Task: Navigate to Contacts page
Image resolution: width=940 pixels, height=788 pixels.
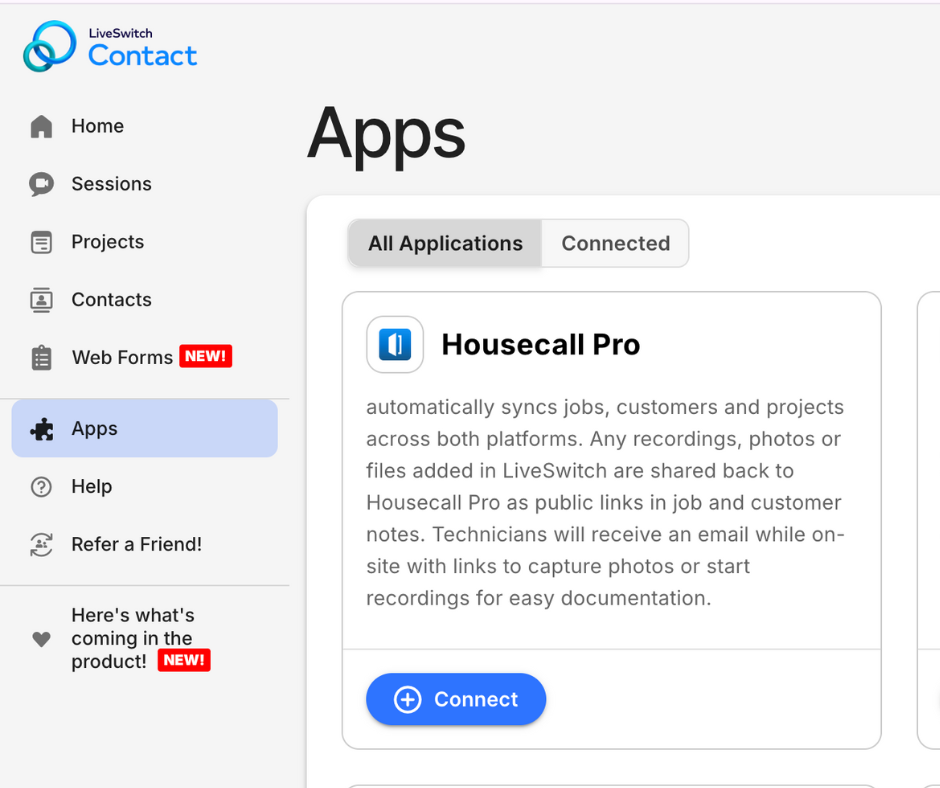Action: [x=144, y=300]
